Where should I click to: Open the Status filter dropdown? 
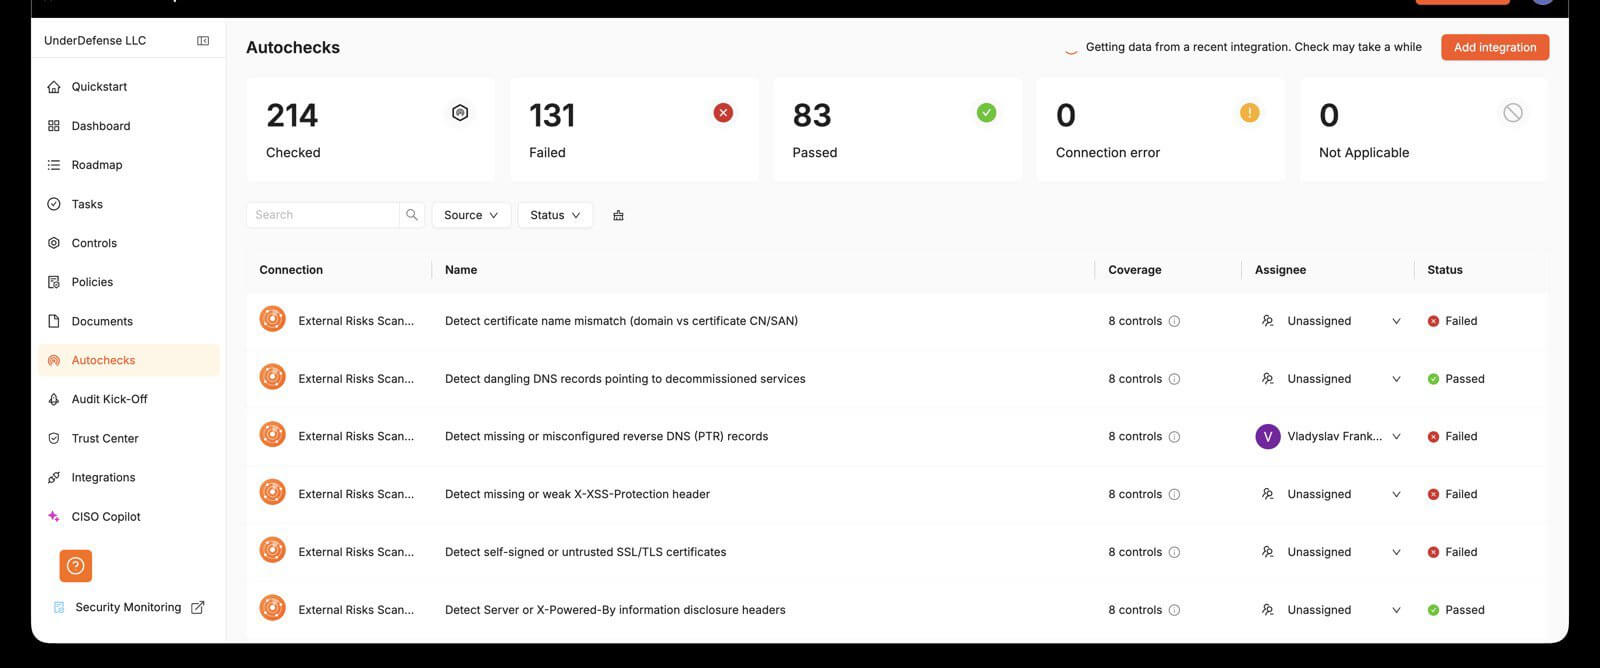pyautogui.click(x=555, y=215)
